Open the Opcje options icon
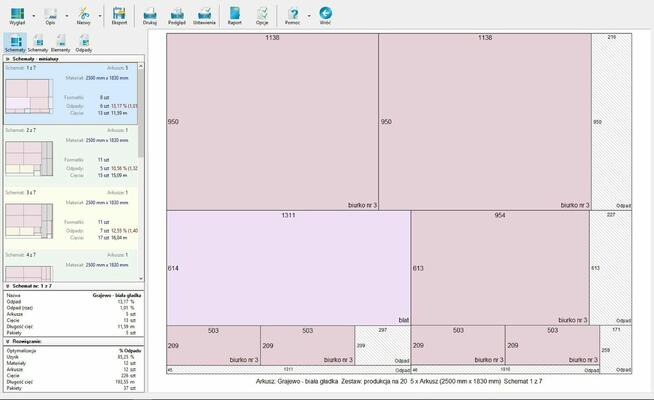 click(262, 14)
